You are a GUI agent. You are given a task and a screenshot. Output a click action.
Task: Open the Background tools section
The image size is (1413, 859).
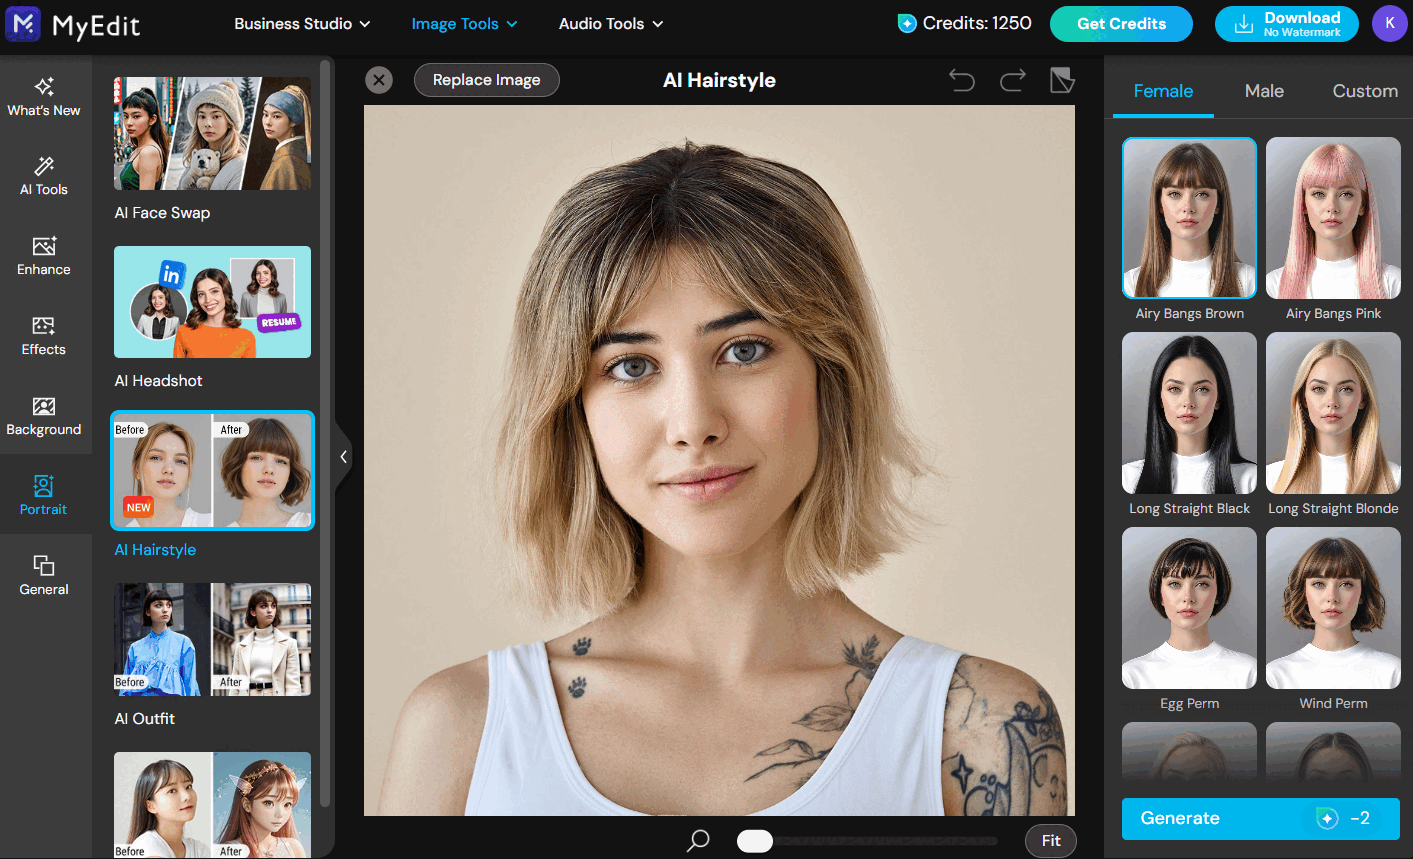coord(43,416)
